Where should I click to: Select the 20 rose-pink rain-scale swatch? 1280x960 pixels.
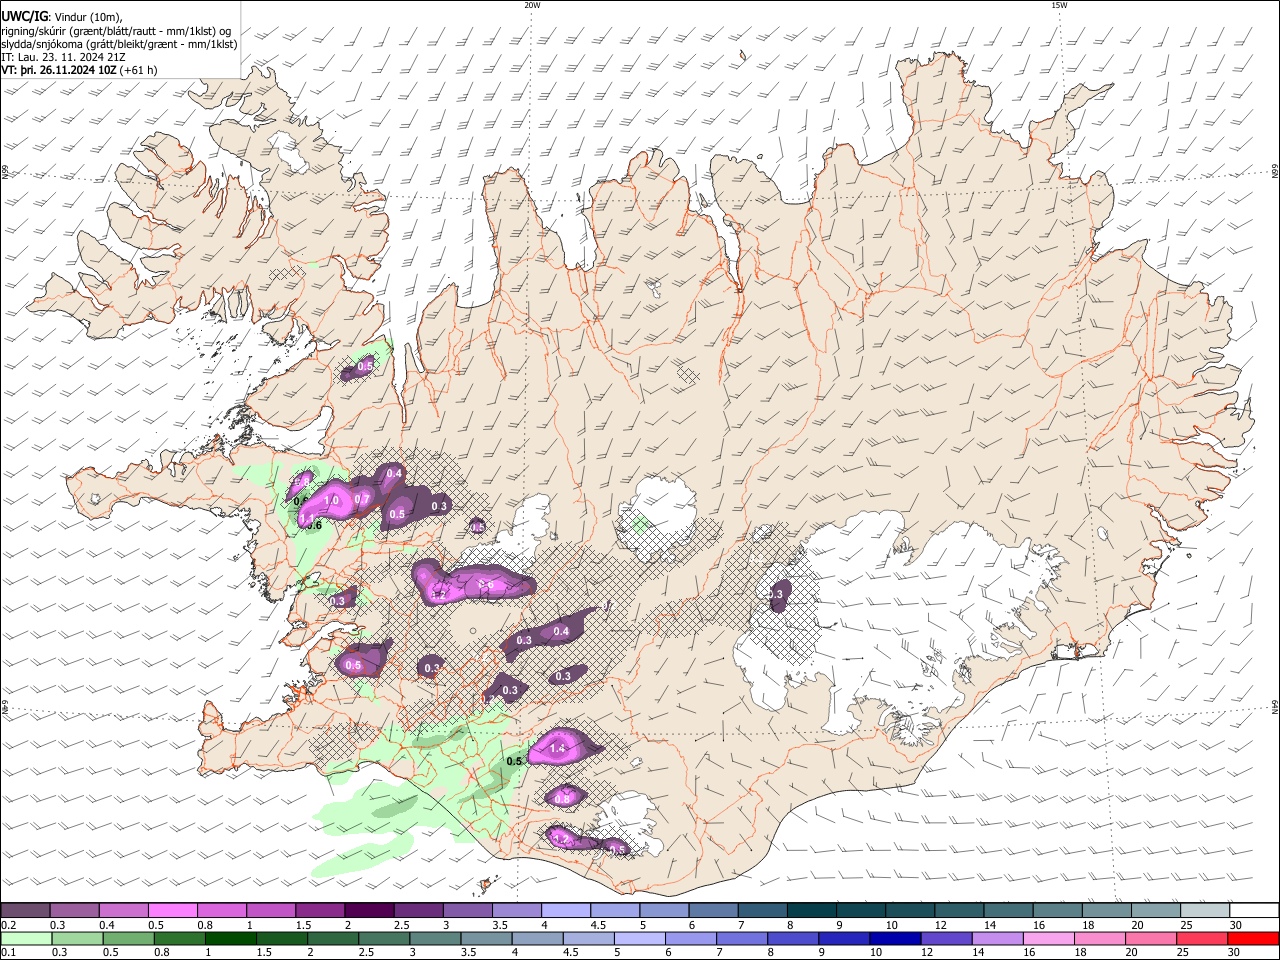[1152, 938]
